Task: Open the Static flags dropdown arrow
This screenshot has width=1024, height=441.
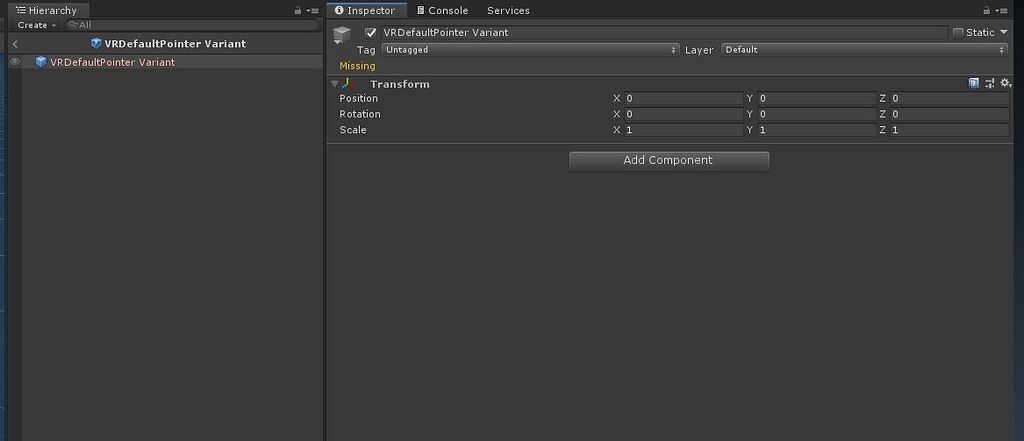Action: (x=1004, y=32)
